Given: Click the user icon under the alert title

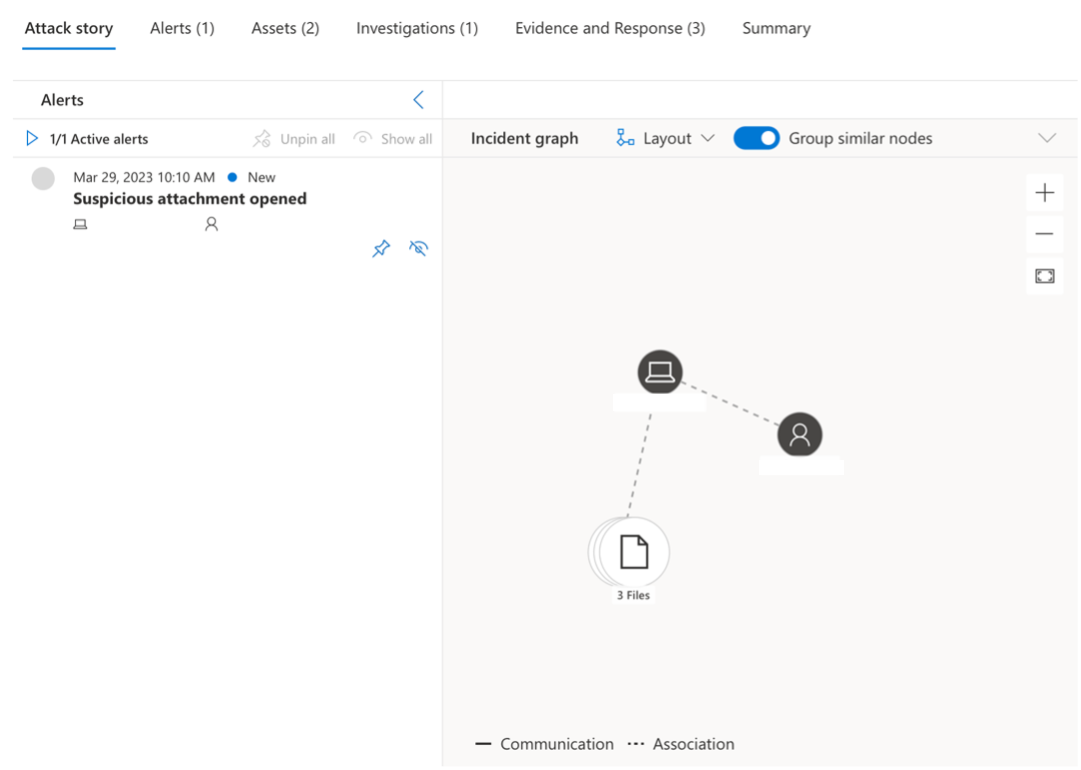Looking at the screenshot, I should tap(212, 224).
